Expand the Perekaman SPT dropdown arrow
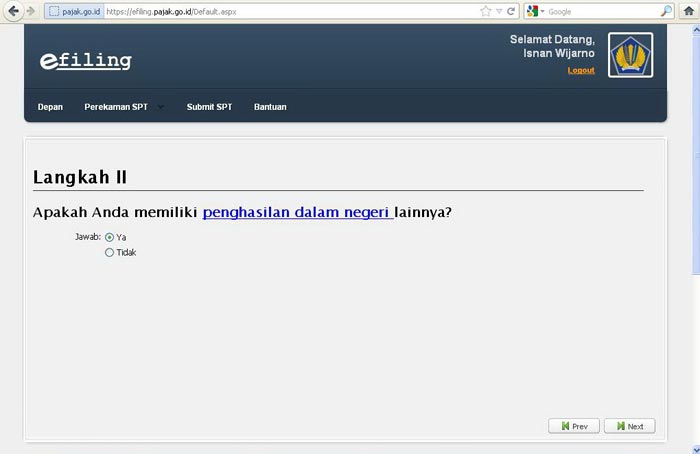The width and height of the screenshot is (700, 454). [161, 107]
